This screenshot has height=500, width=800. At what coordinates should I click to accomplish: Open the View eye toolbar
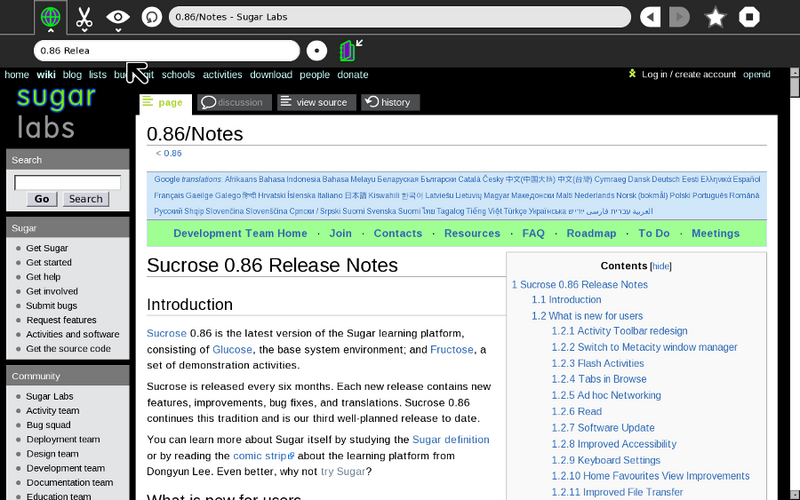pyautogui.click(x=118, y=17)
